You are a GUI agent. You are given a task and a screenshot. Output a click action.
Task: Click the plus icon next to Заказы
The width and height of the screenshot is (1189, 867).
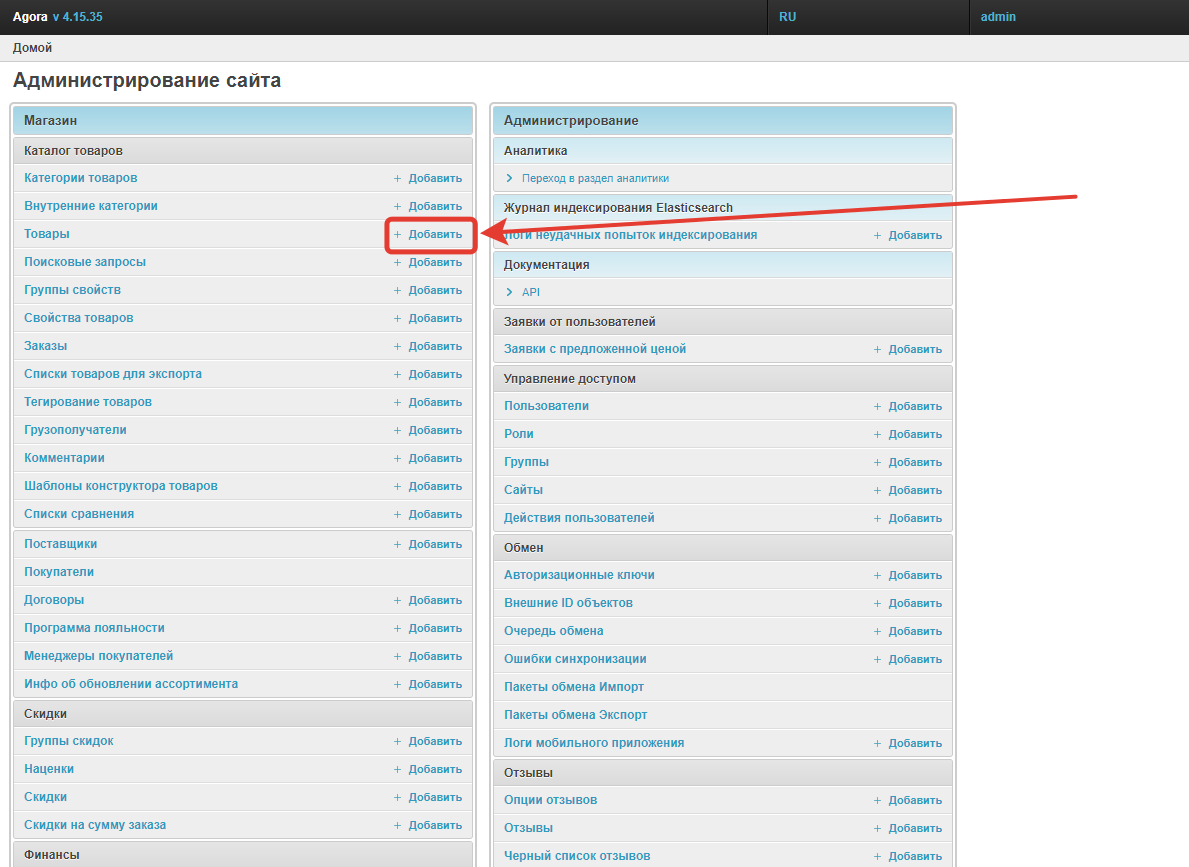pos(397,347)
